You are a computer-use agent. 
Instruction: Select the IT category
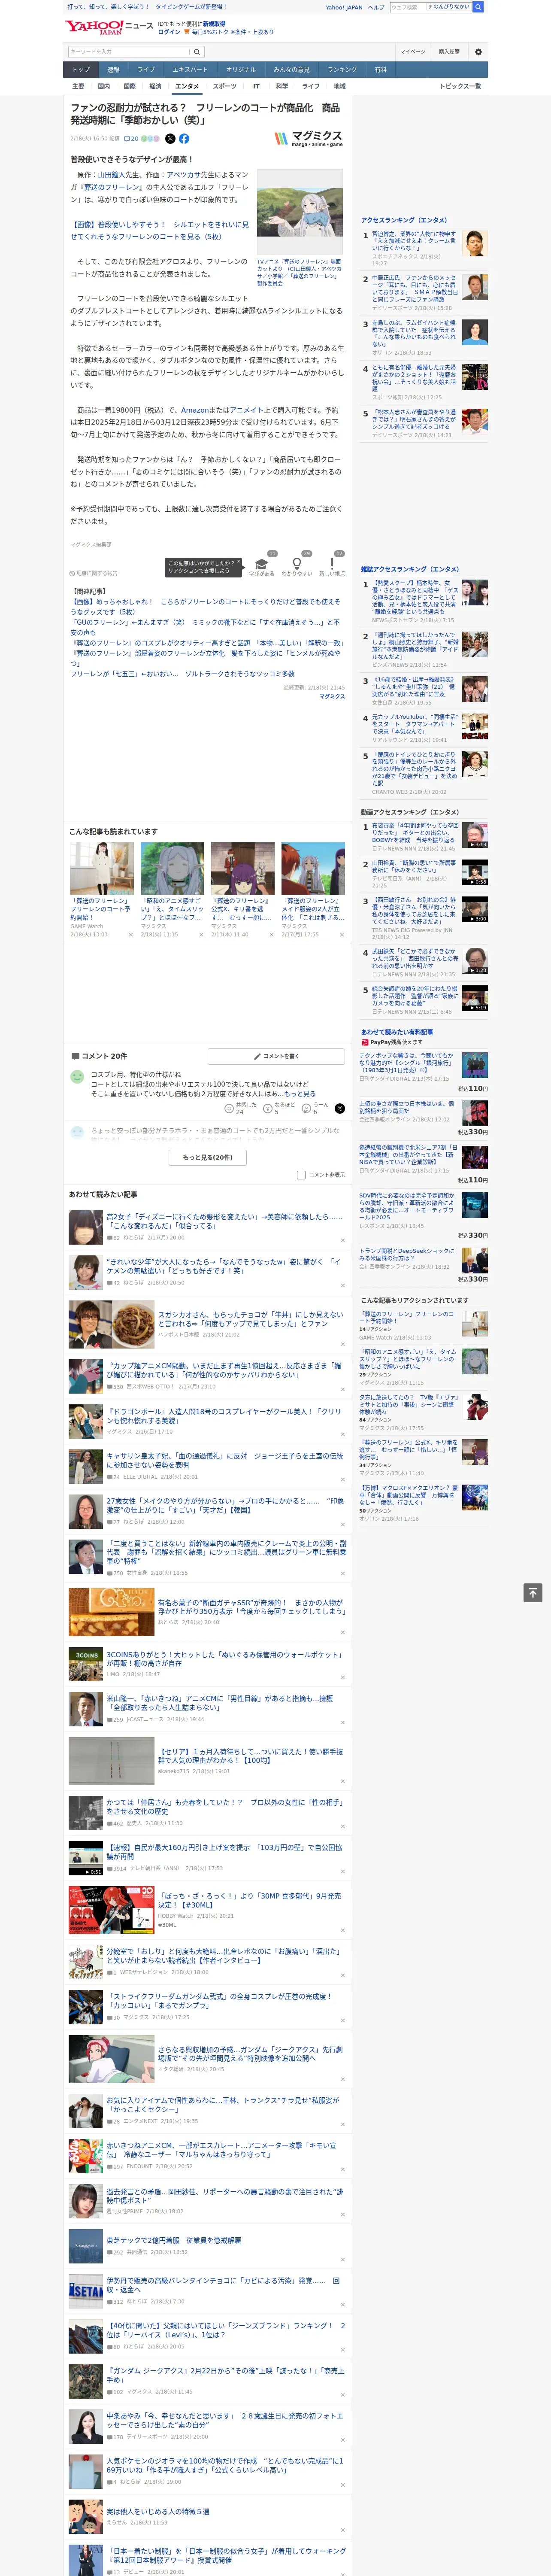pos(256,86)
